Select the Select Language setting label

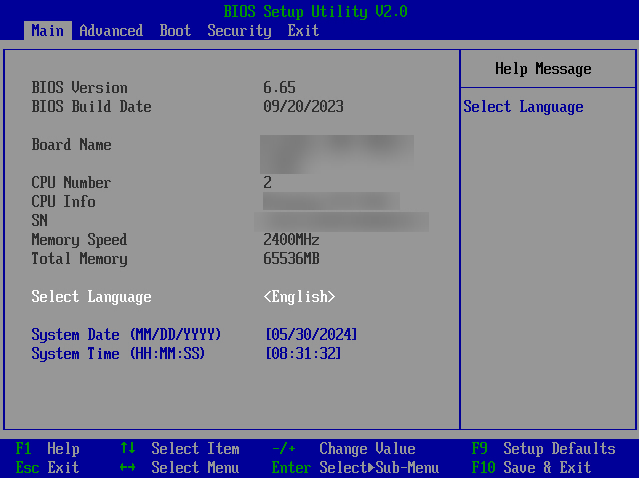pos(91,297)
